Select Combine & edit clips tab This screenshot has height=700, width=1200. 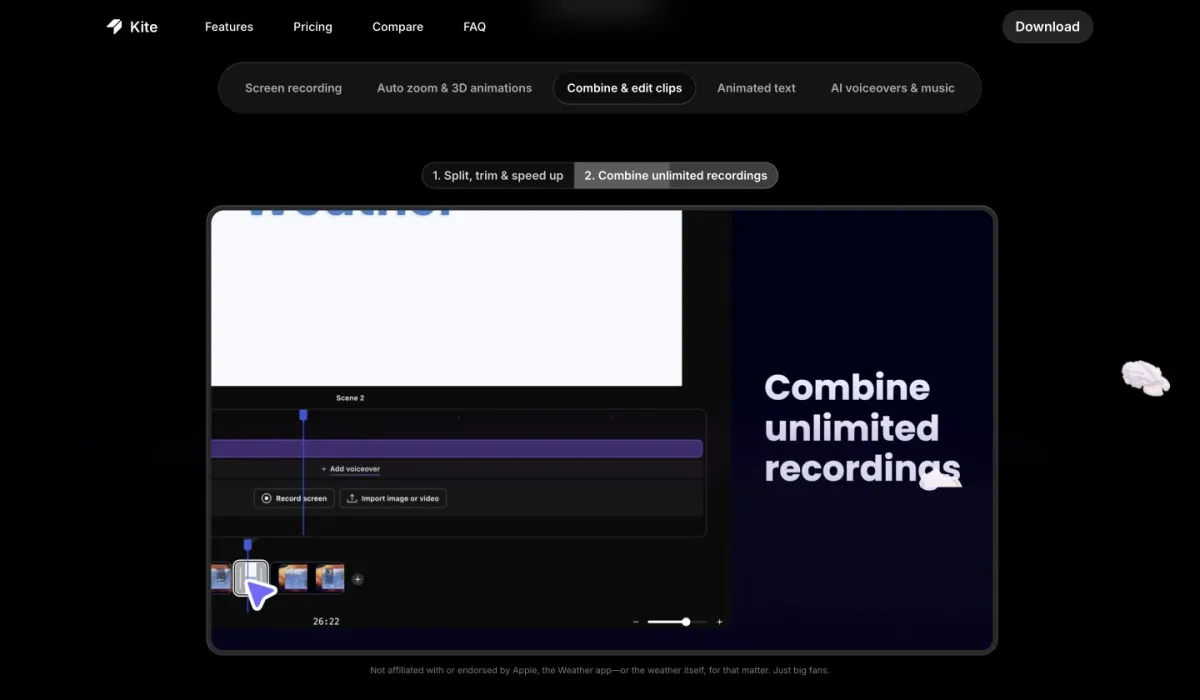[624, 88]
